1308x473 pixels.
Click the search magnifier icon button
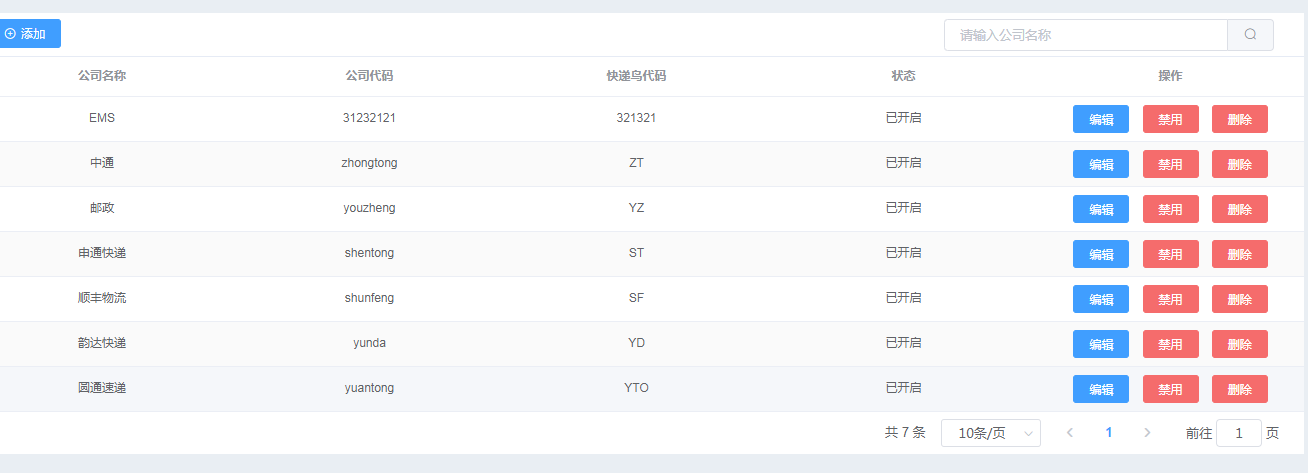[1250, 34]
